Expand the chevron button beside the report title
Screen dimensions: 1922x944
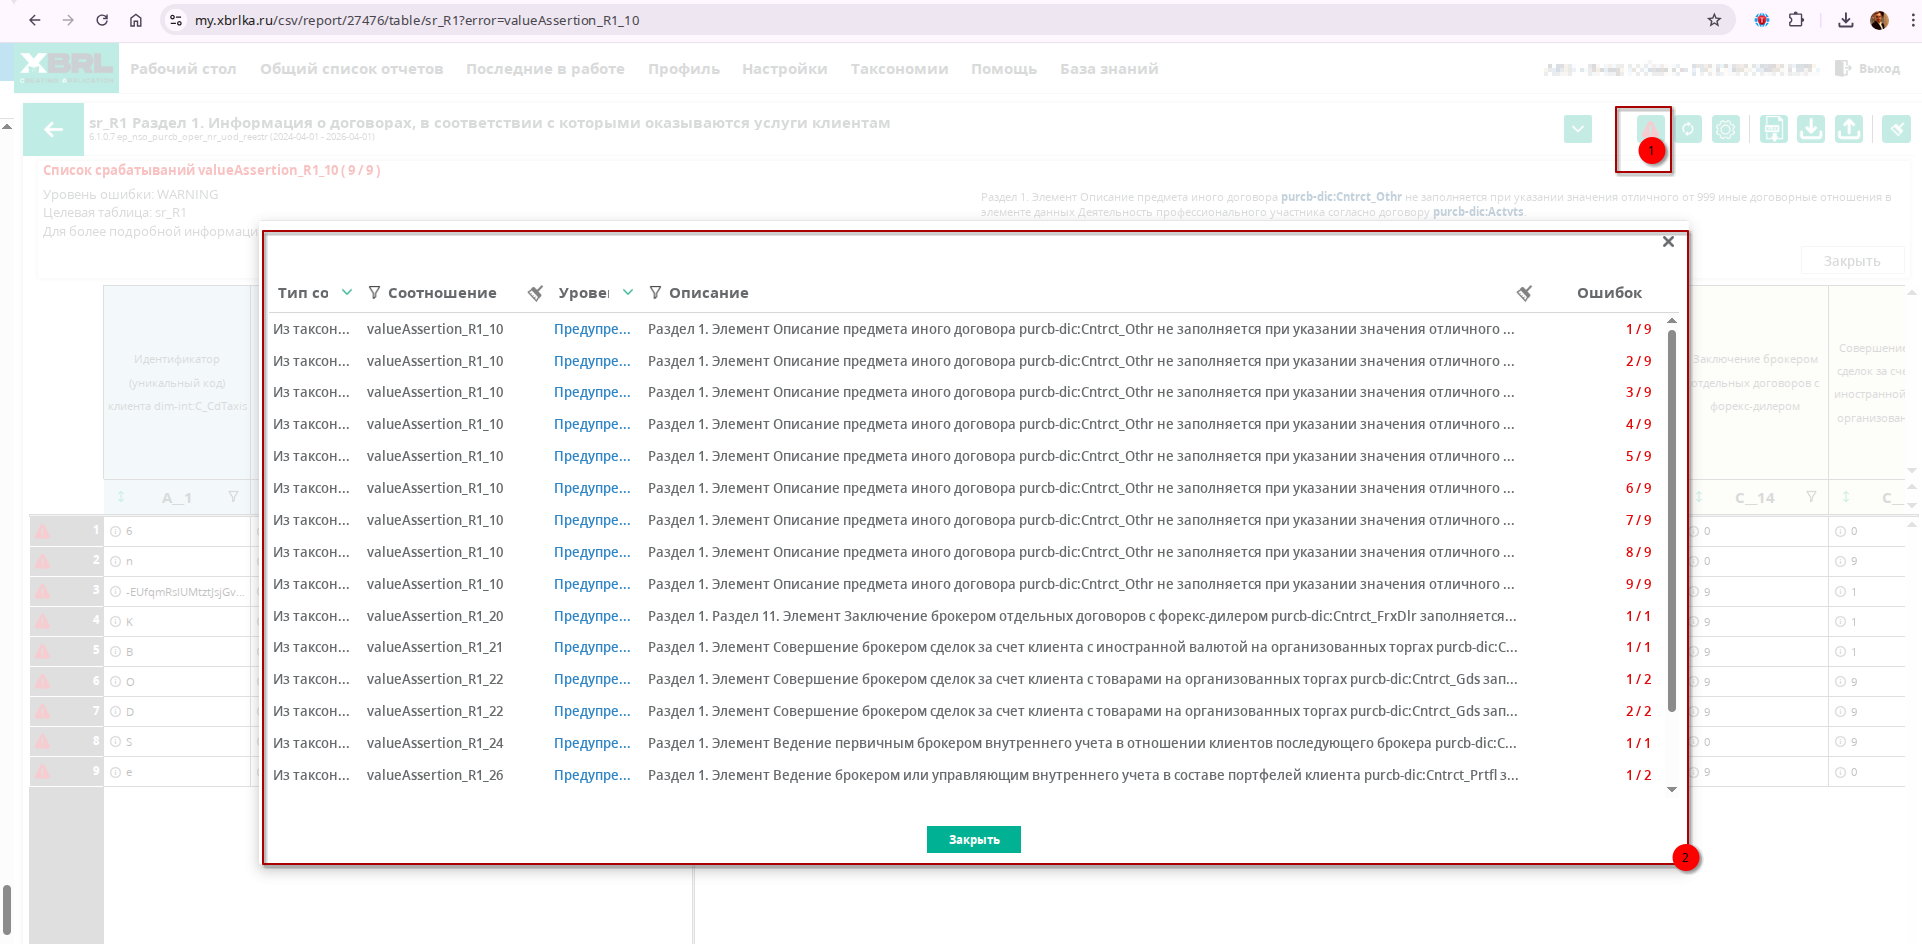click(x=1578, y=129)
